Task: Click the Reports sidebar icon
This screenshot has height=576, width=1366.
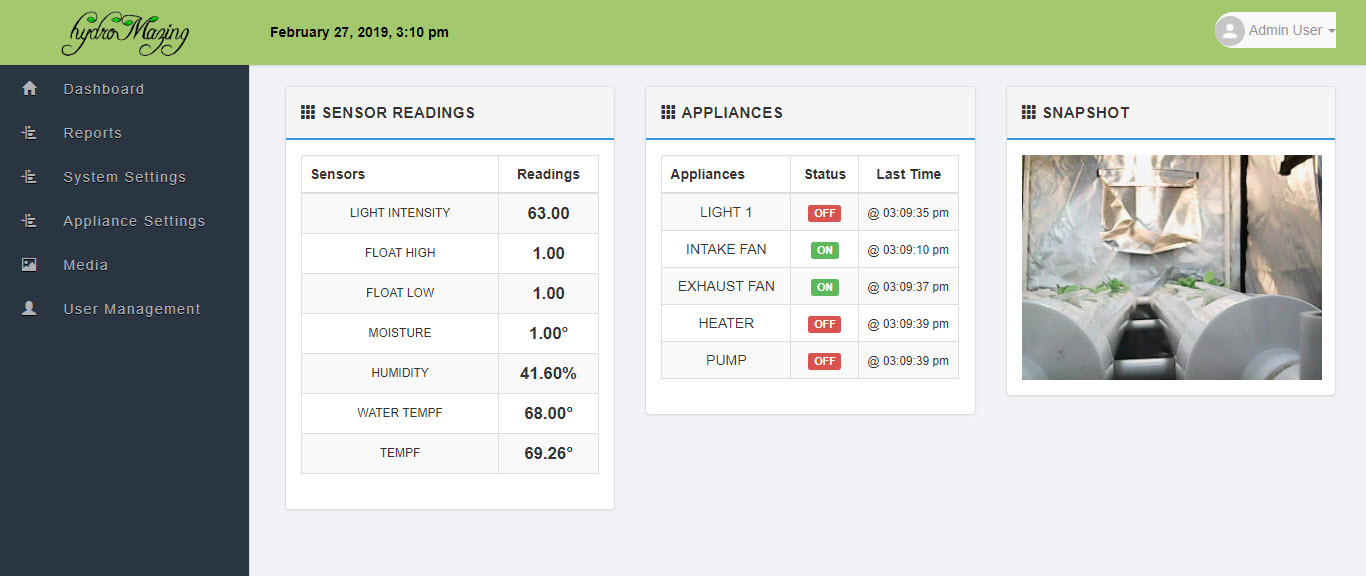Action: (29, 132)
